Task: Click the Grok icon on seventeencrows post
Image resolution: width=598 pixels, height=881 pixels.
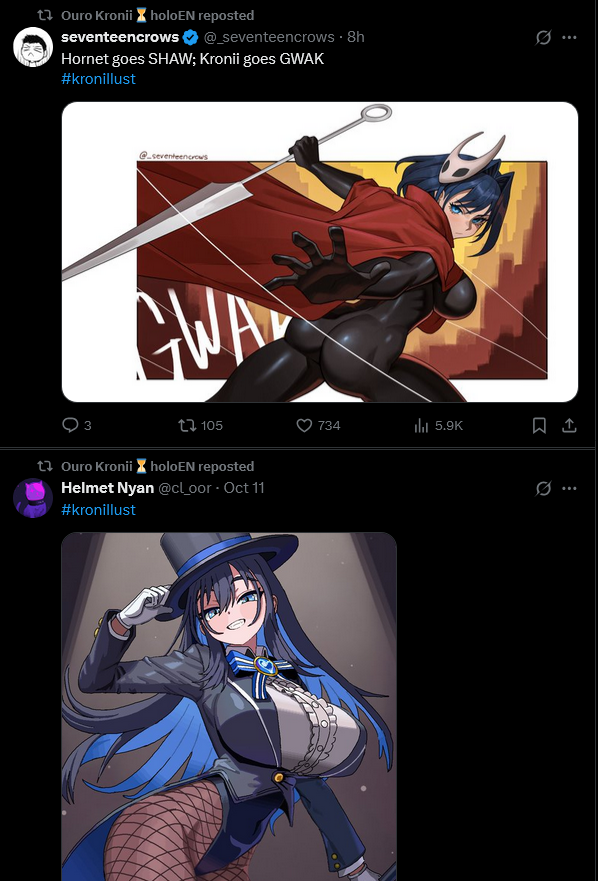Action: tap(543, 38)
